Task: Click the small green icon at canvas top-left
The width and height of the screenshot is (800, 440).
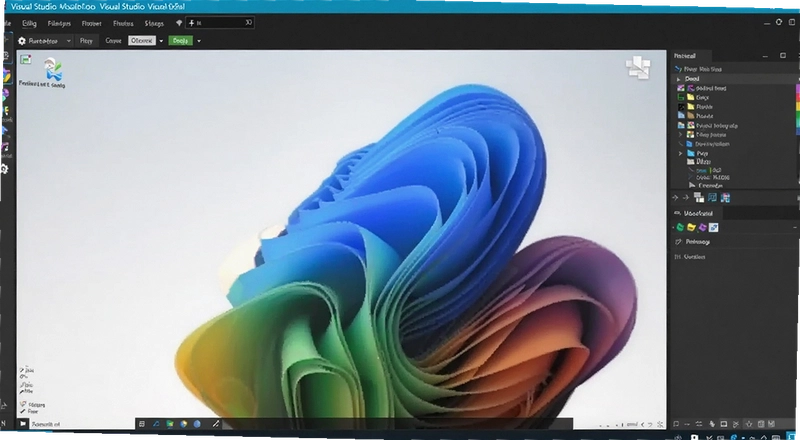Action: [26, 59]
